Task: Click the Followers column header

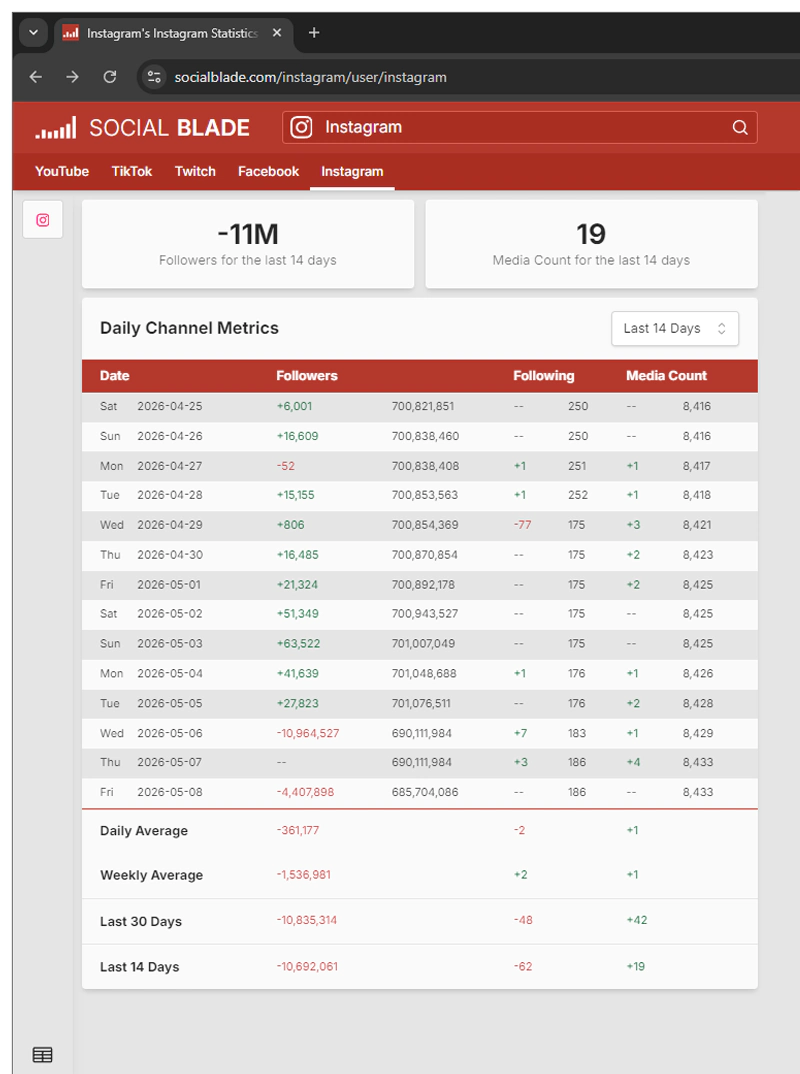Action: coord(307,375)
